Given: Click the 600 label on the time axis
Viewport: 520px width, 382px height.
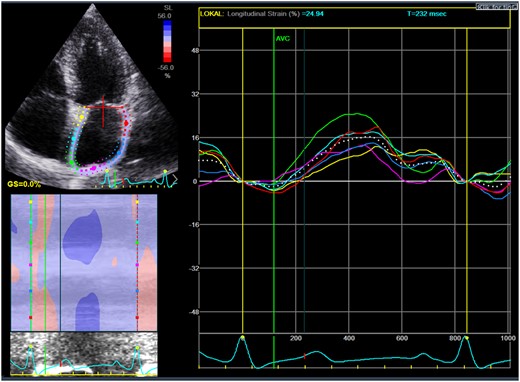Looking at the screenshot, I should [x=402, y=338].
